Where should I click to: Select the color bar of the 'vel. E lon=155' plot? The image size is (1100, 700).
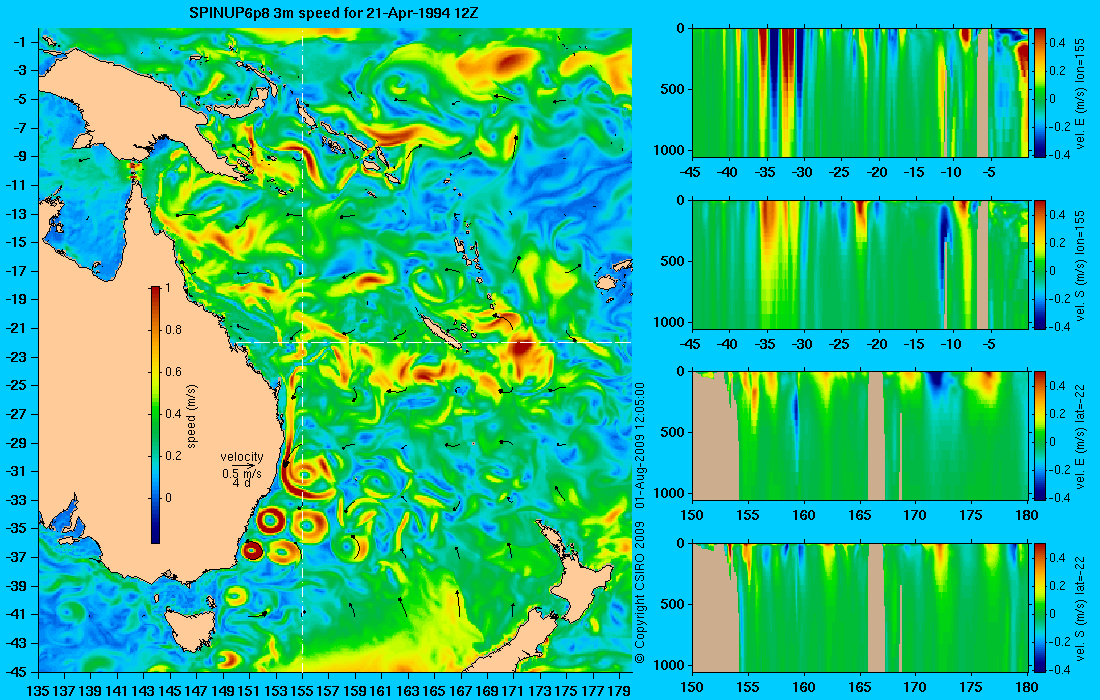tap(1040, 92)
